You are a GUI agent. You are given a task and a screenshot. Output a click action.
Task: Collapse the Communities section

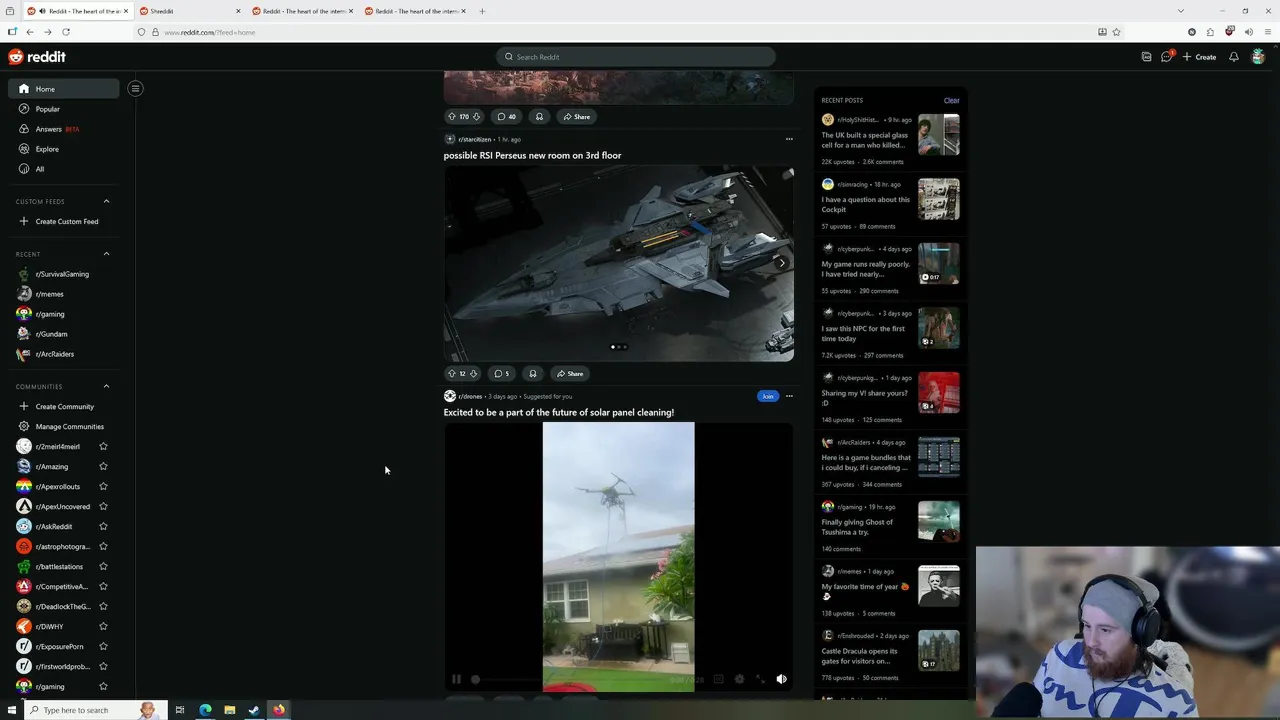tap(106, 386)
